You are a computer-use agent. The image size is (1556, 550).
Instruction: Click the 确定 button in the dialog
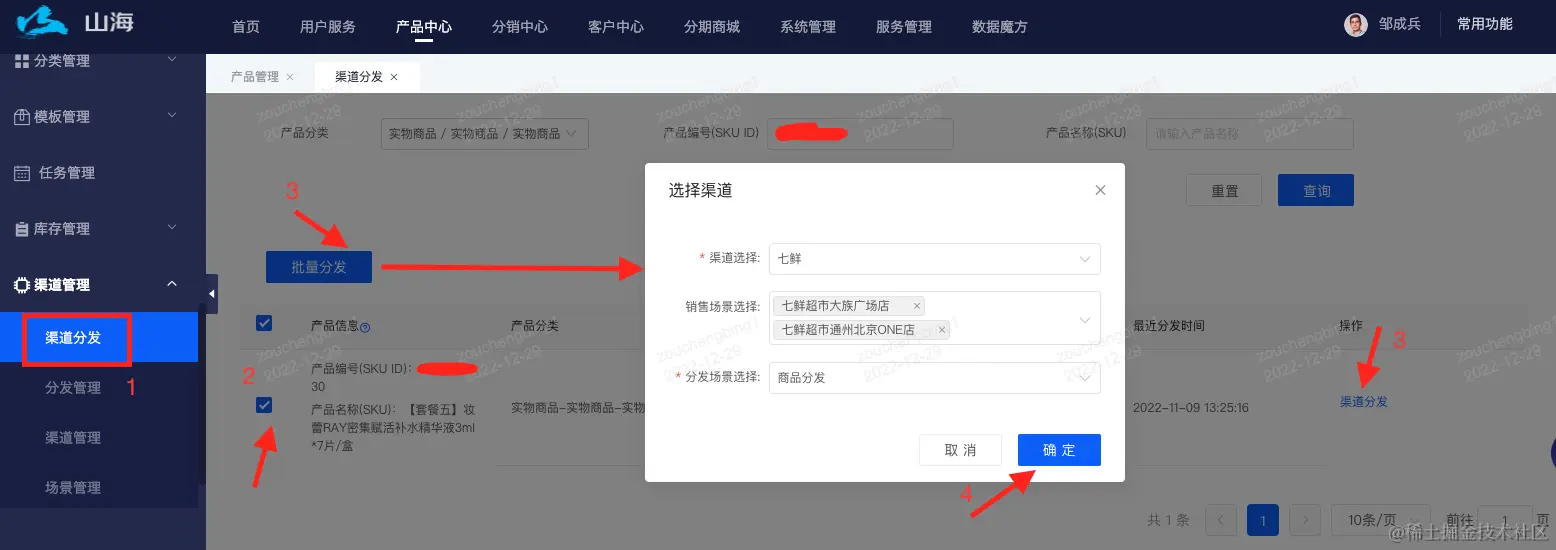tap(1059, 450)
